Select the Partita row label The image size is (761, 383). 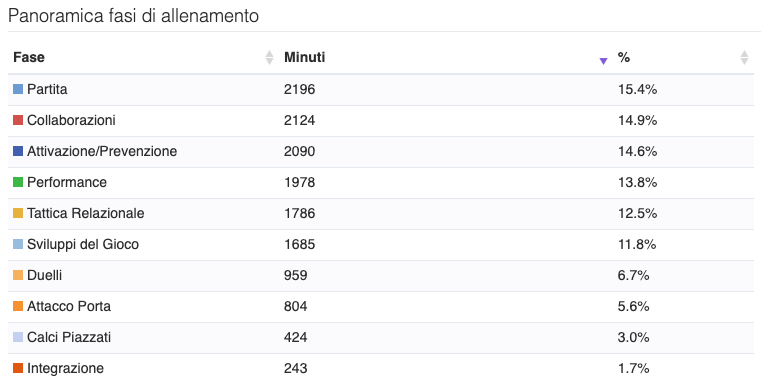(x=47, y=89)
